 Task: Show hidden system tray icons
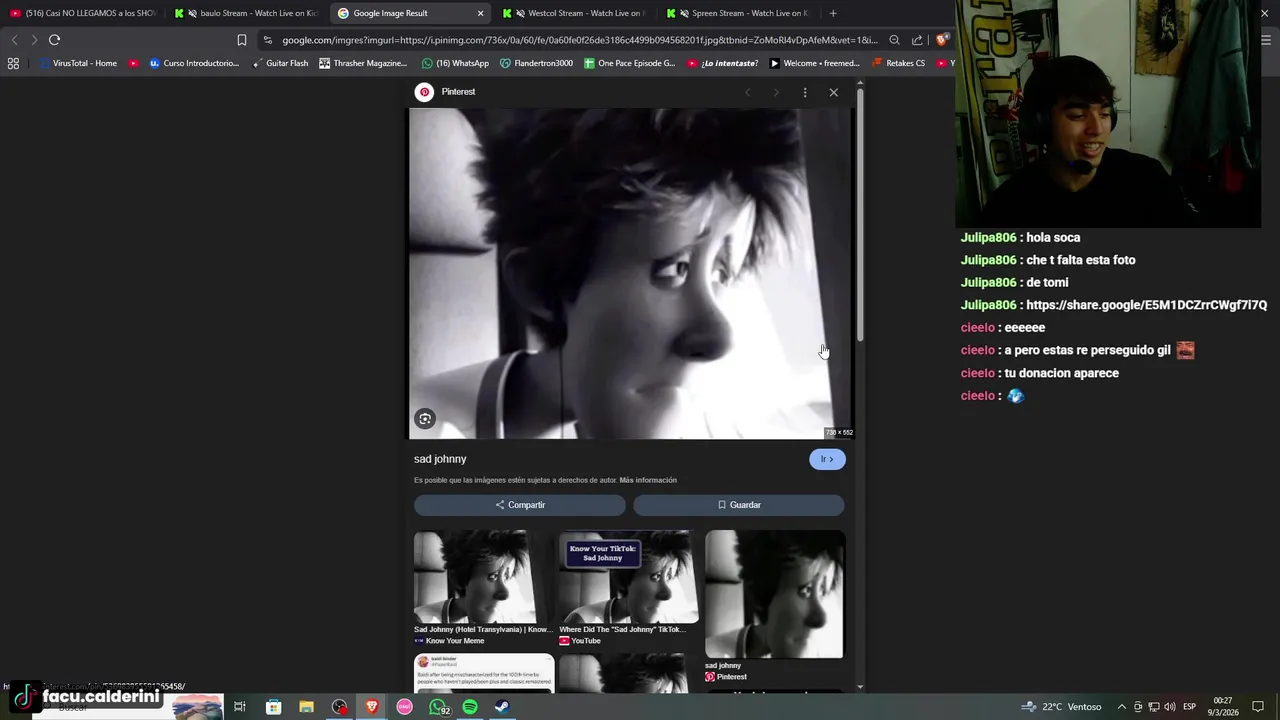[x=1121, y=707]
